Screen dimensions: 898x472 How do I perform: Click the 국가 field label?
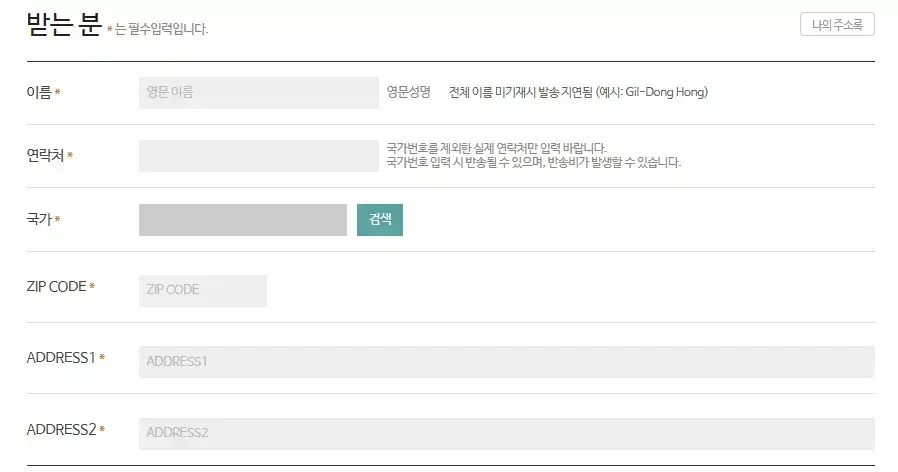click(x=39, y=219)
